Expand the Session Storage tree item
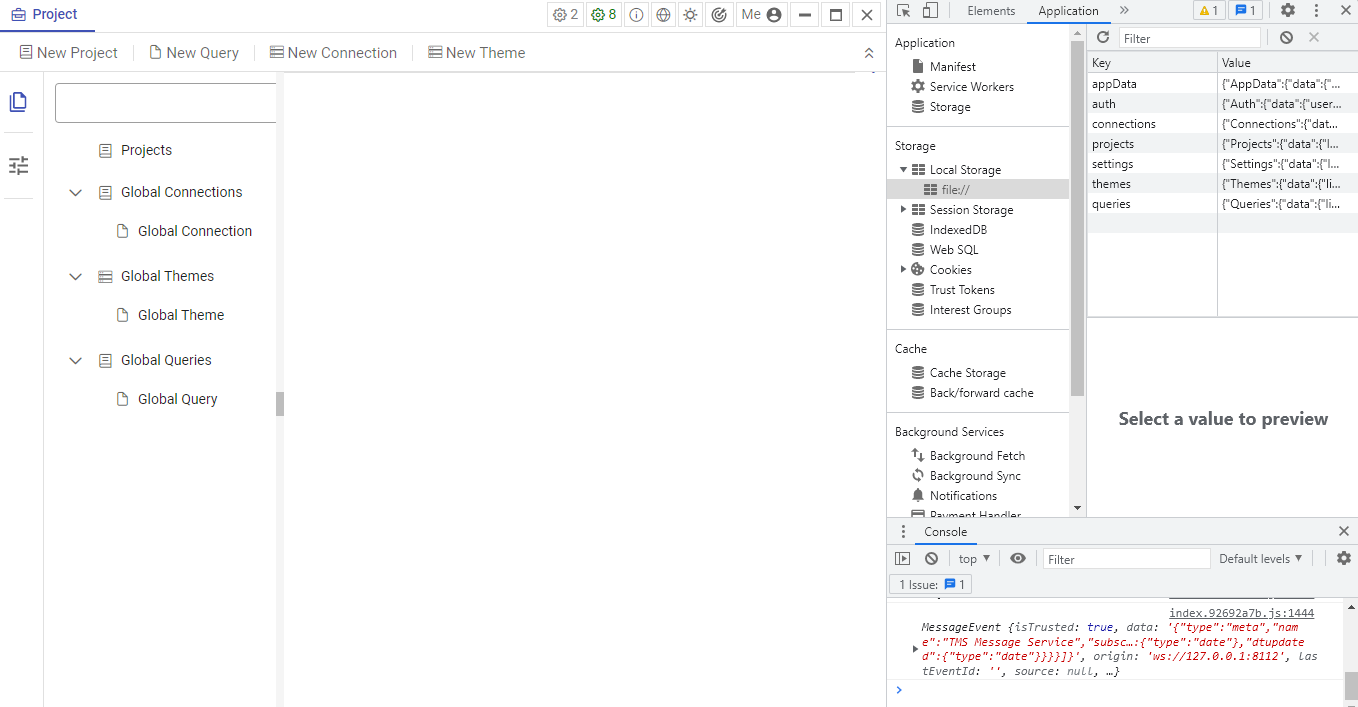The height and width of the screenshot is (707, 1358). (x=904, y=209)
